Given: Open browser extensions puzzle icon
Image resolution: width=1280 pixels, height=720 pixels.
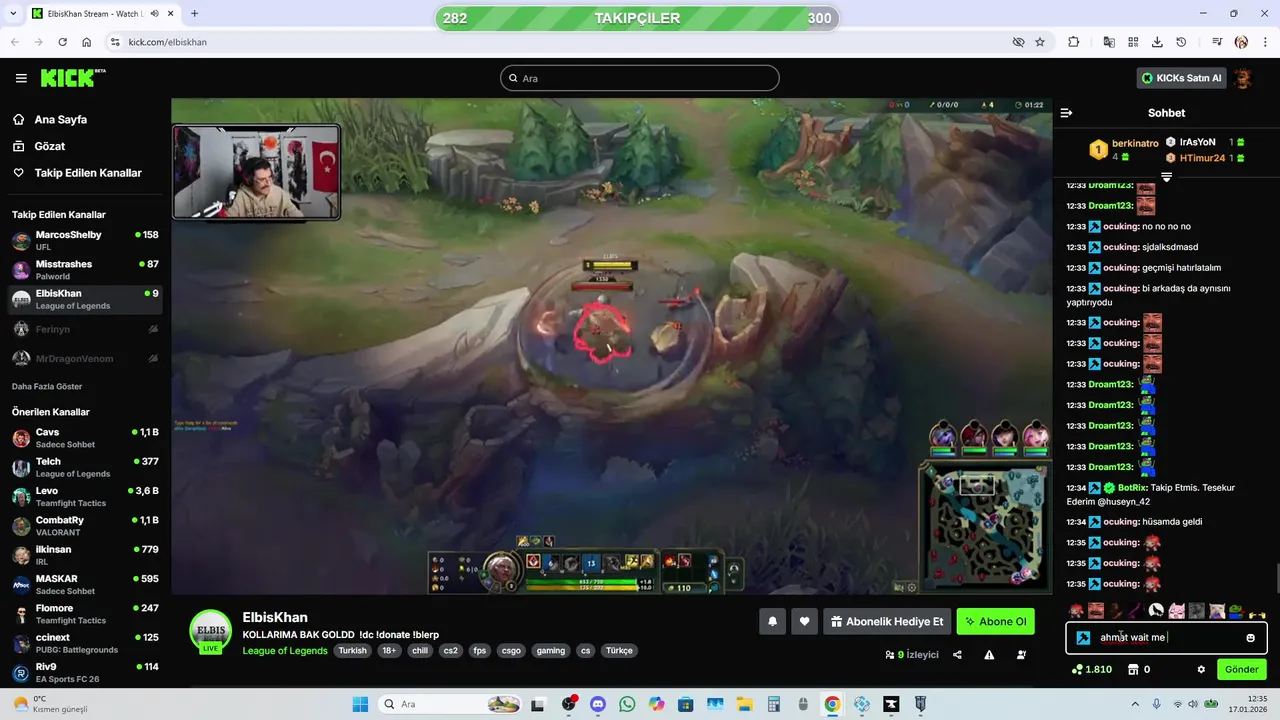Looking at the screenshot, I should pos(1074,42).
